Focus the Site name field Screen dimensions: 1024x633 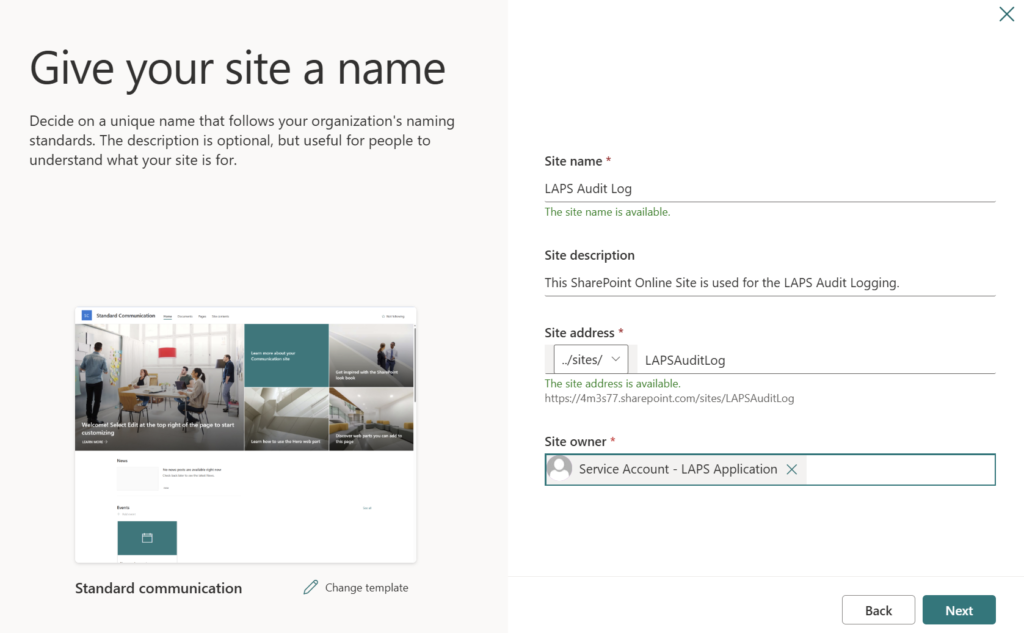(x=768, y=188)
